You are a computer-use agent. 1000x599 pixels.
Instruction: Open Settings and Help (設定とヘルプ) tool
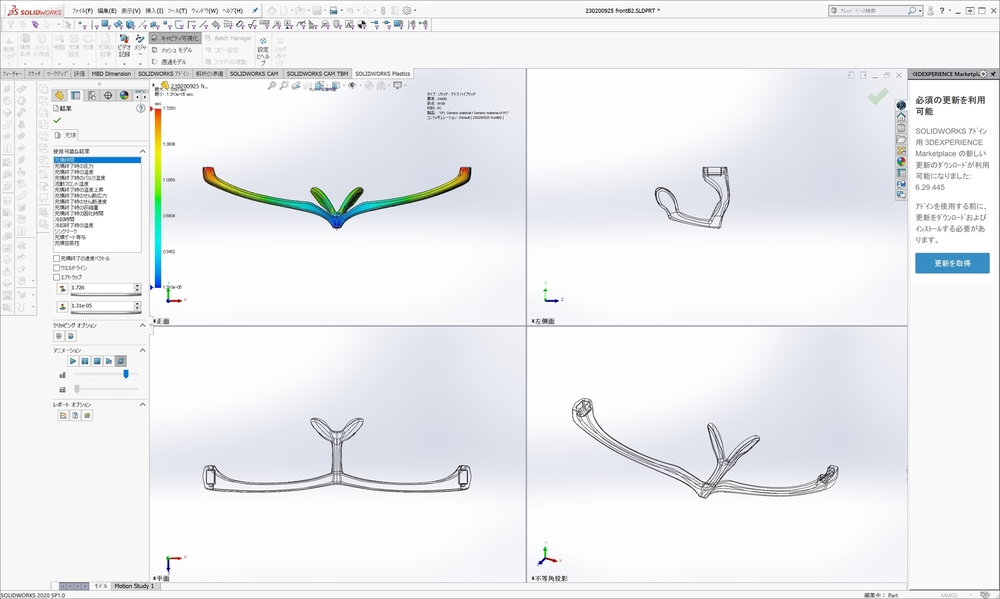coord(263,51)
